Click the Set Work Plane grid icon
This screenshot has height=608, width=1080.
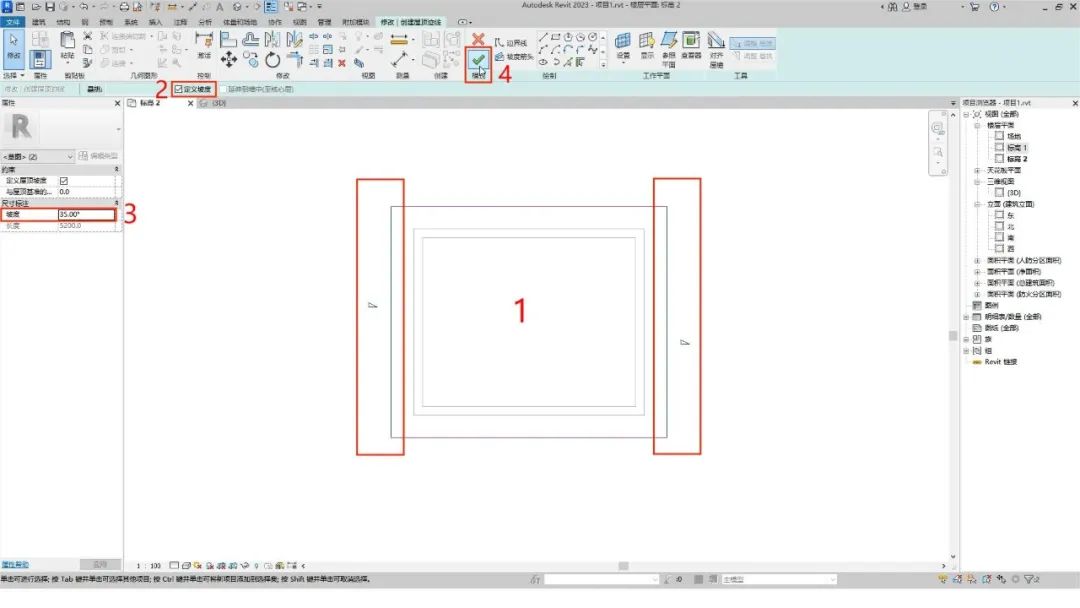point(623,41)
